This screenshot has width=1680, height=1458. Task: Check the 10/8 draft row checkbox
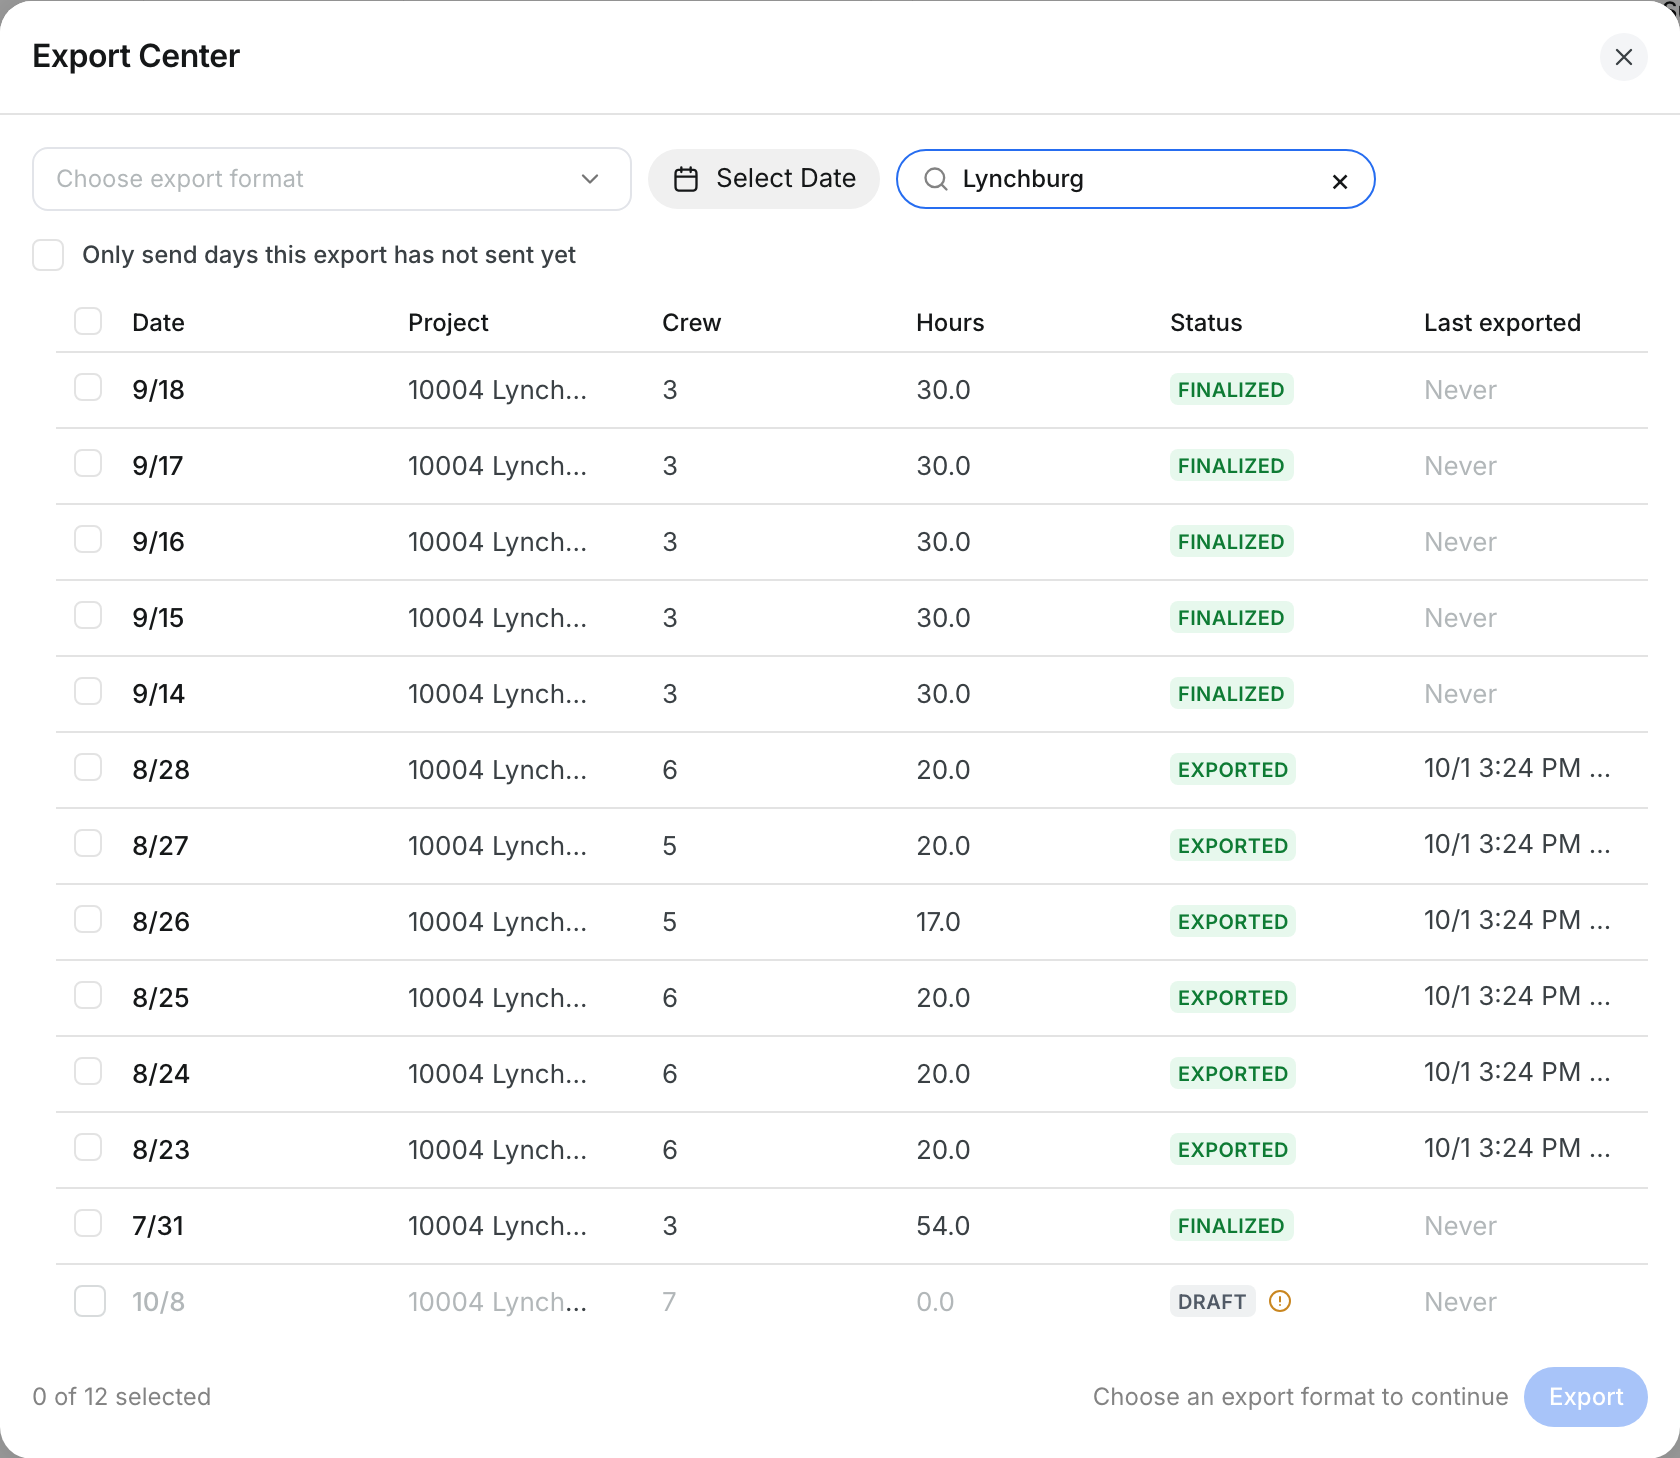coord(90,1301)
